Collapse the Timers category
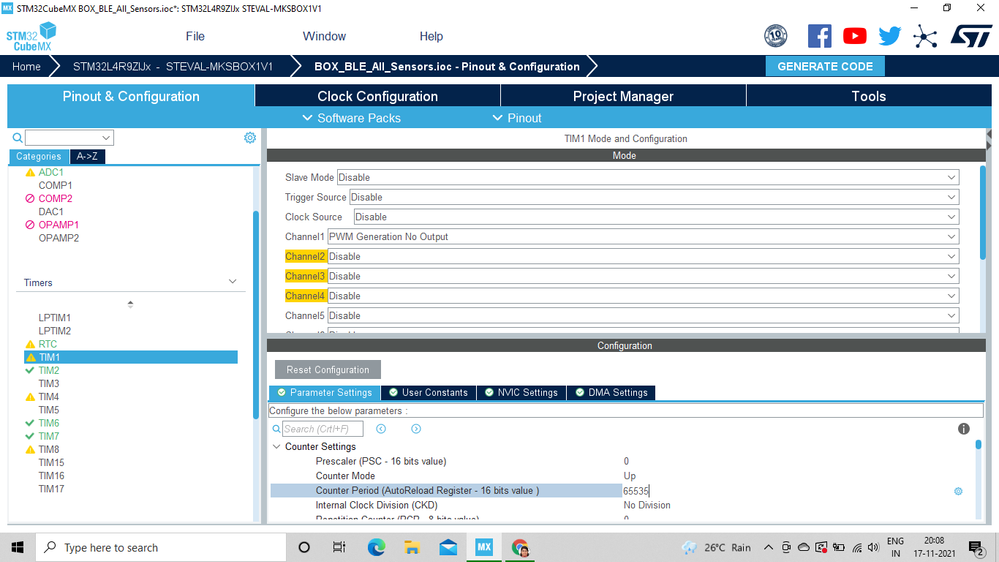Screen dimensions: 999x562 click(233, 282)
